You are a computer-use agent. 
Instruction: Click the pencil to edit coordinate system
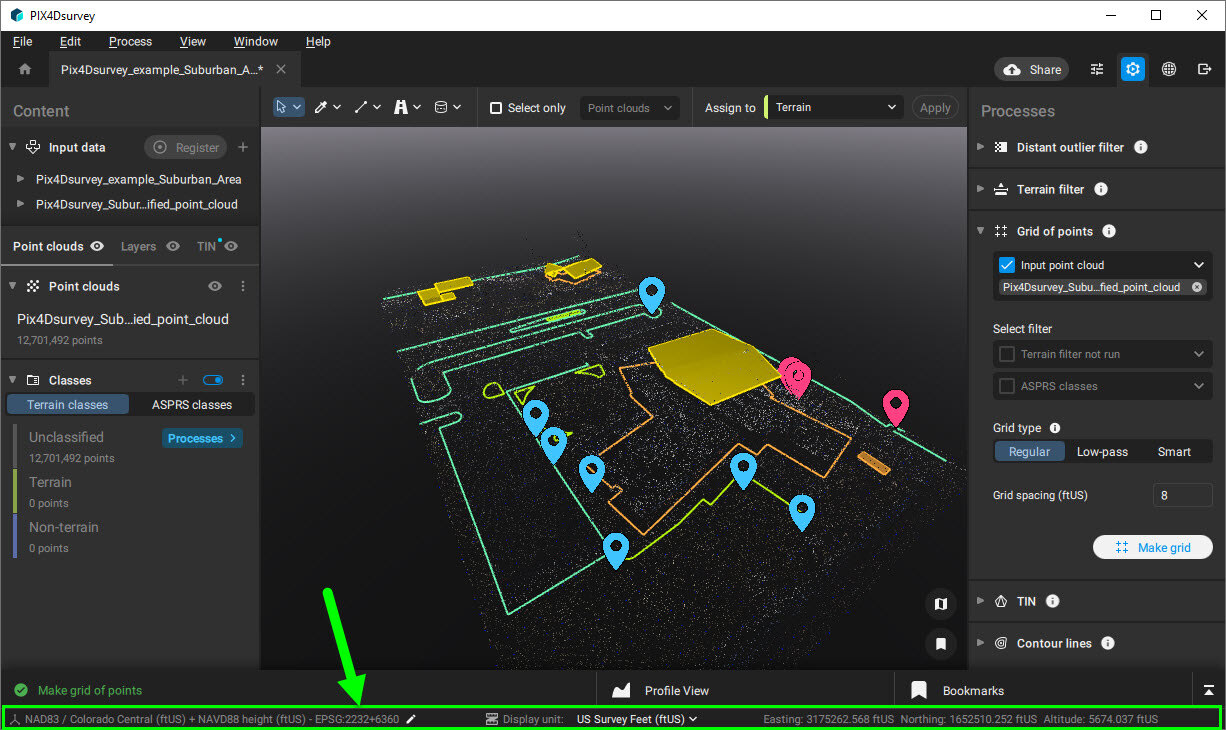[x=410, y=718]
